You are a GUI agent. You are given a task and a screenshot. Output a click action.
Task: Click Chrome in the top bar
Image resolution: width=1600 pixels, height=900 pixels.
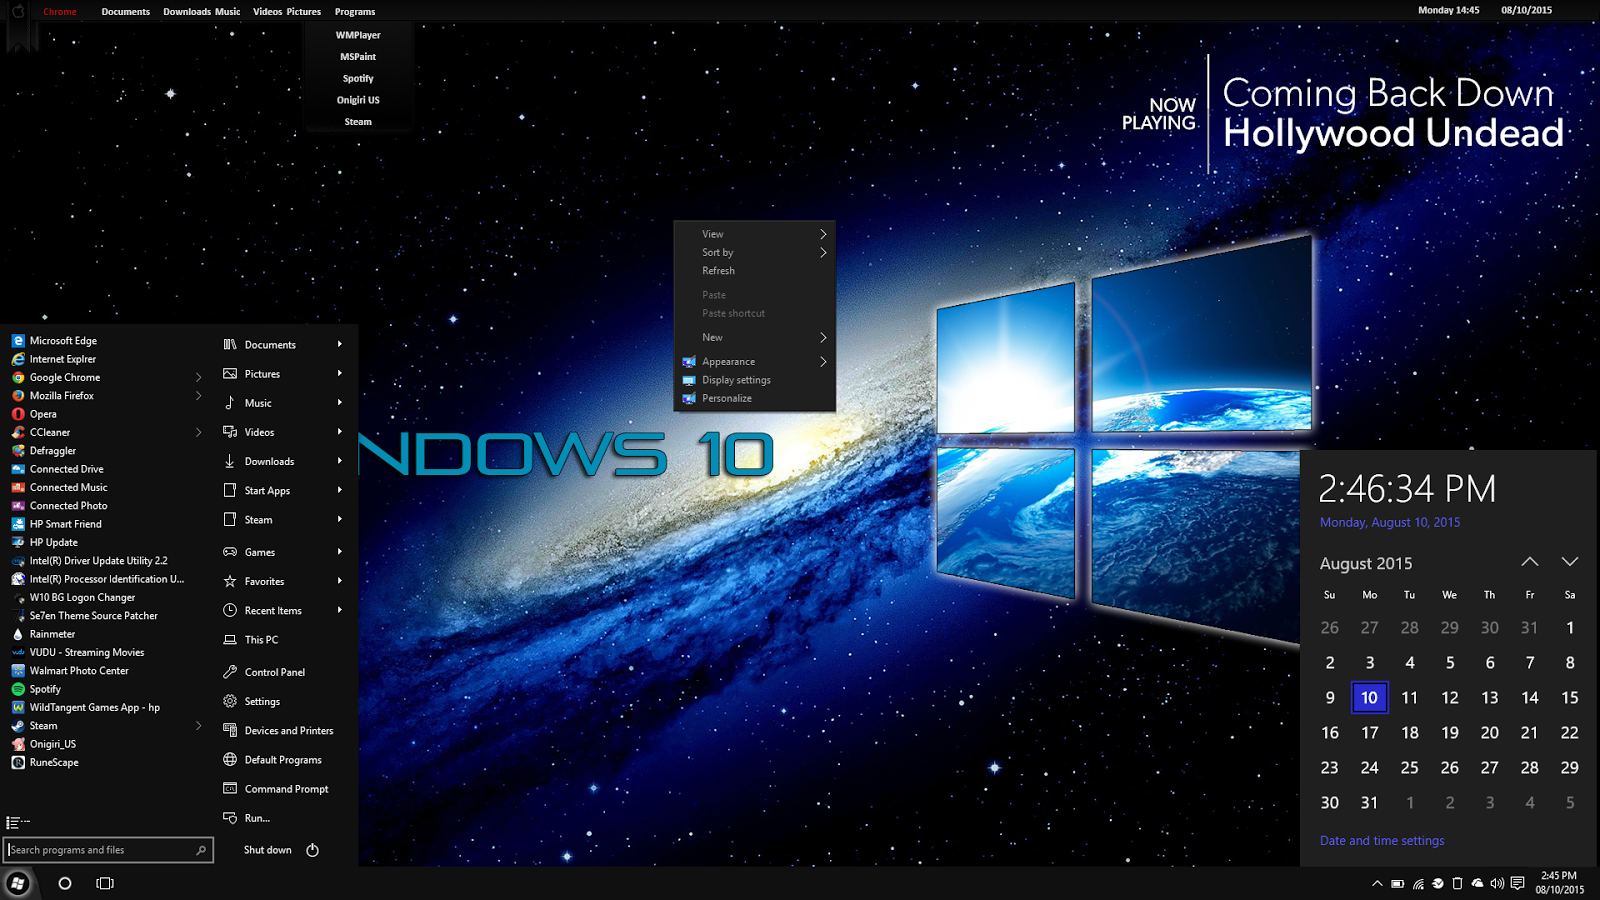(60, 12)
